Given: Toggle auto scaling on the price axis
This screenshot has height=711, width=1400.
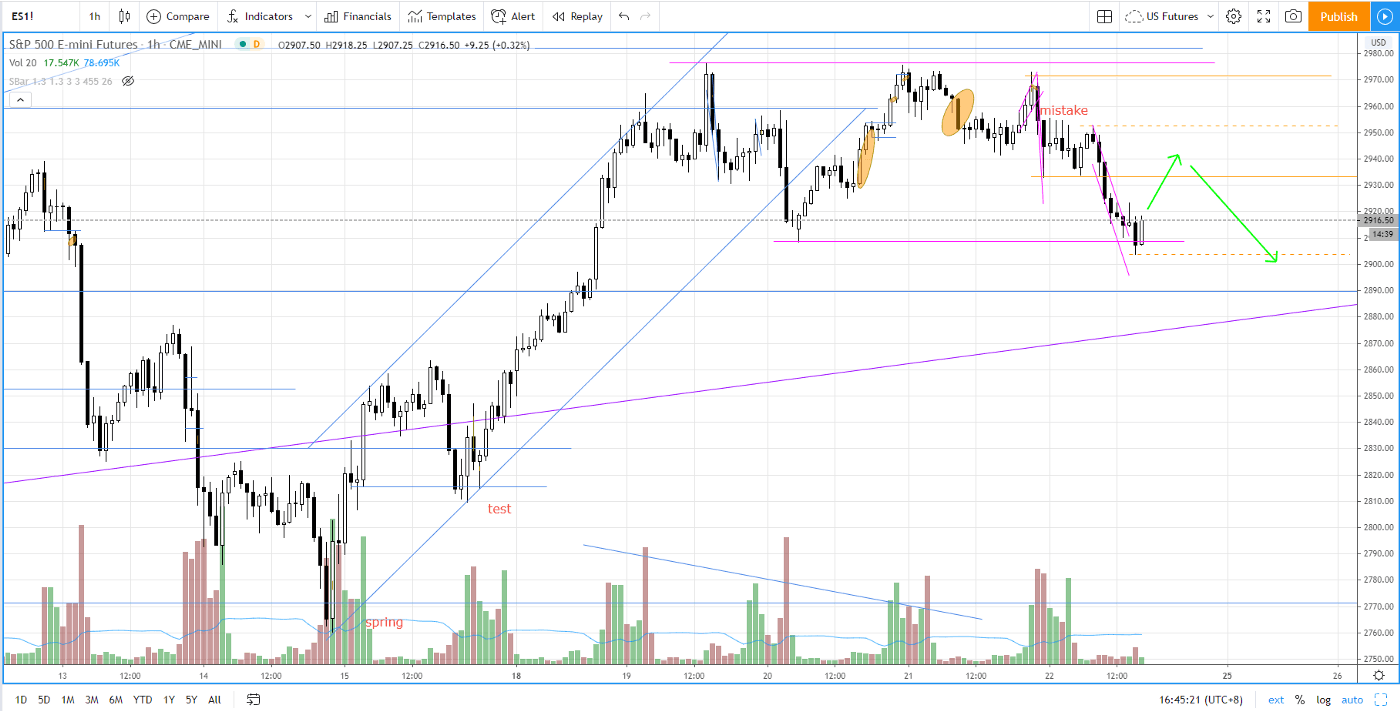Looking at the screenshot, I should coord(1352,699).
